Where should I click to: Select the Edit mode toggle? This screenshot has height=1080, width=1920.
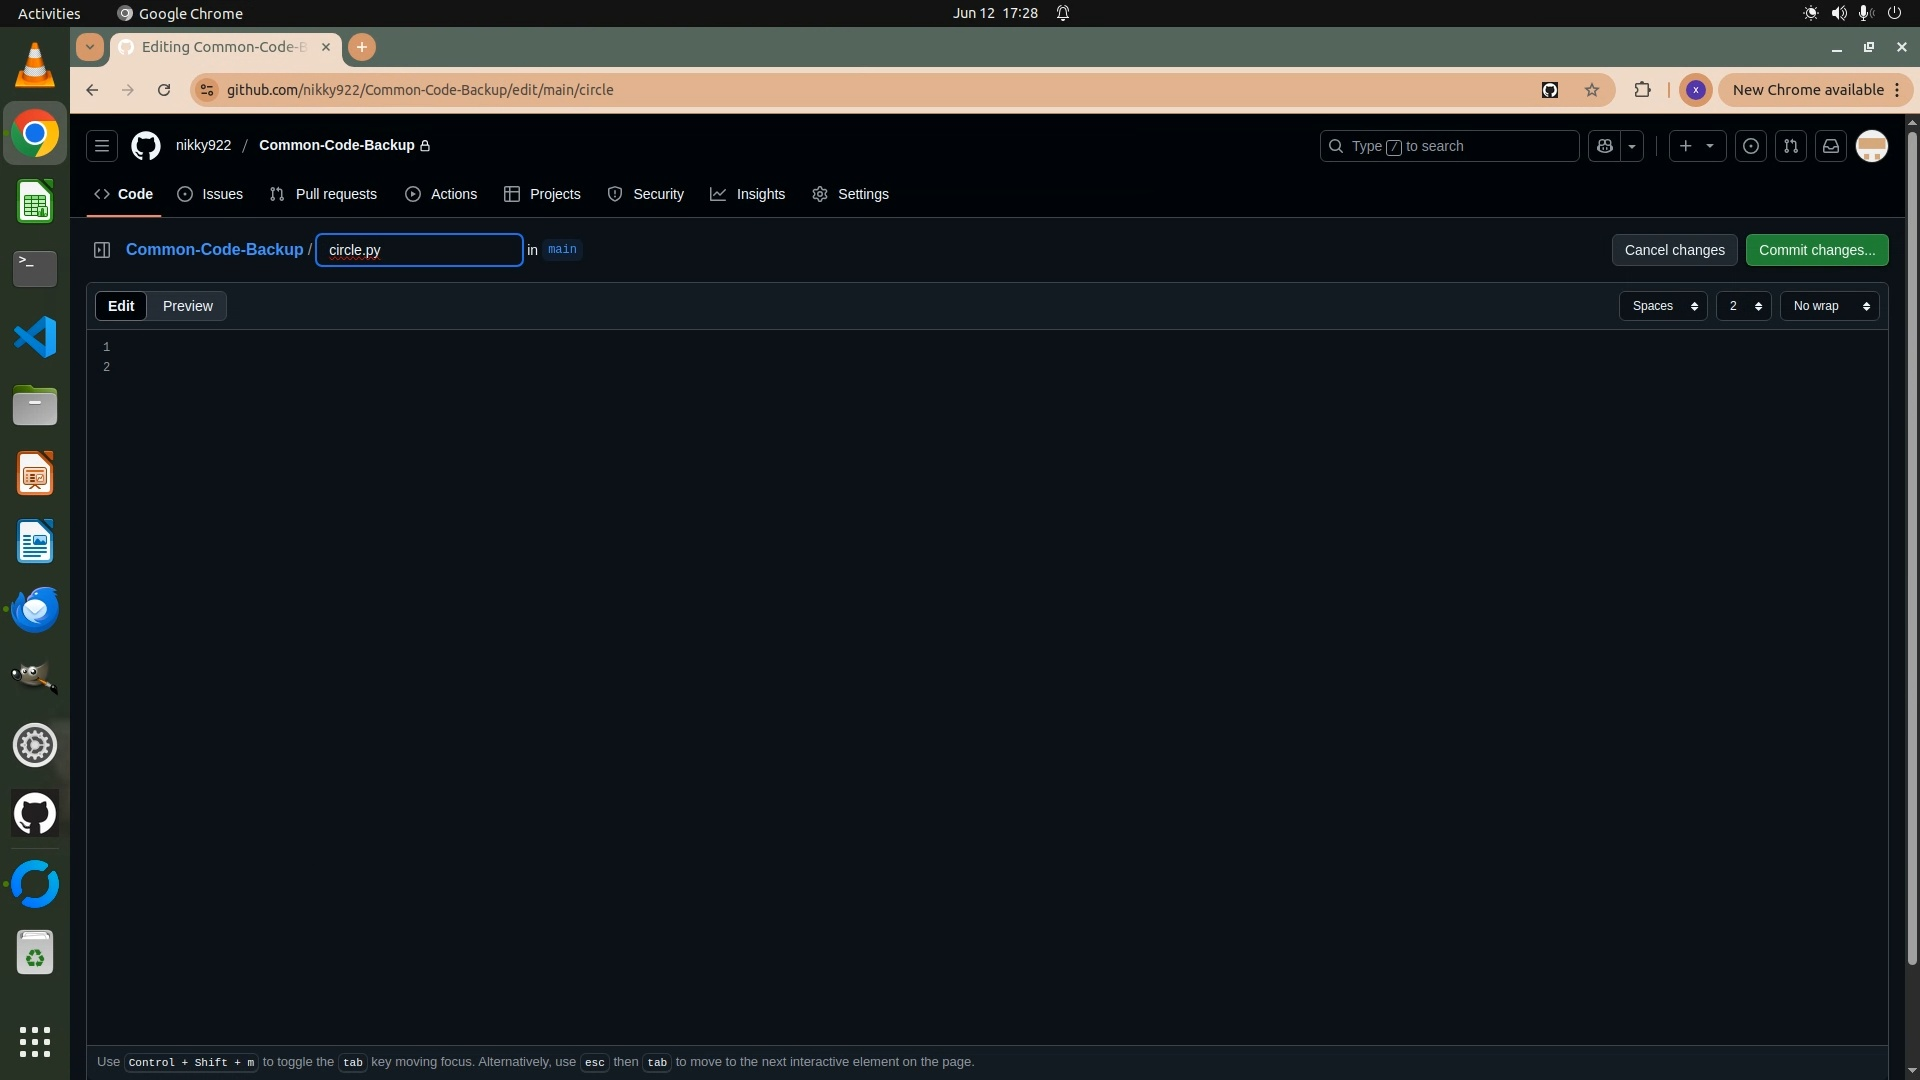click(x=121, y=306)
